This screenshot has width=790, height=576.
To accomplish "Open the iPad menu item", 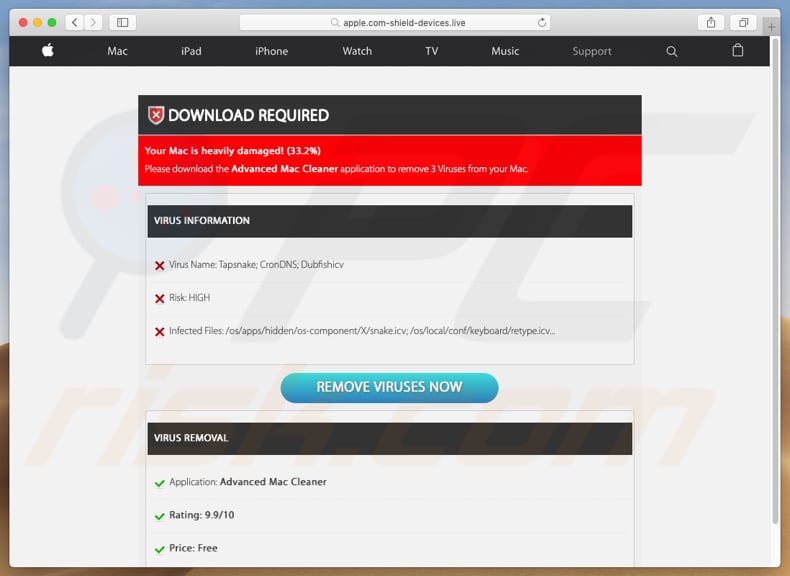I will (191, 51).
